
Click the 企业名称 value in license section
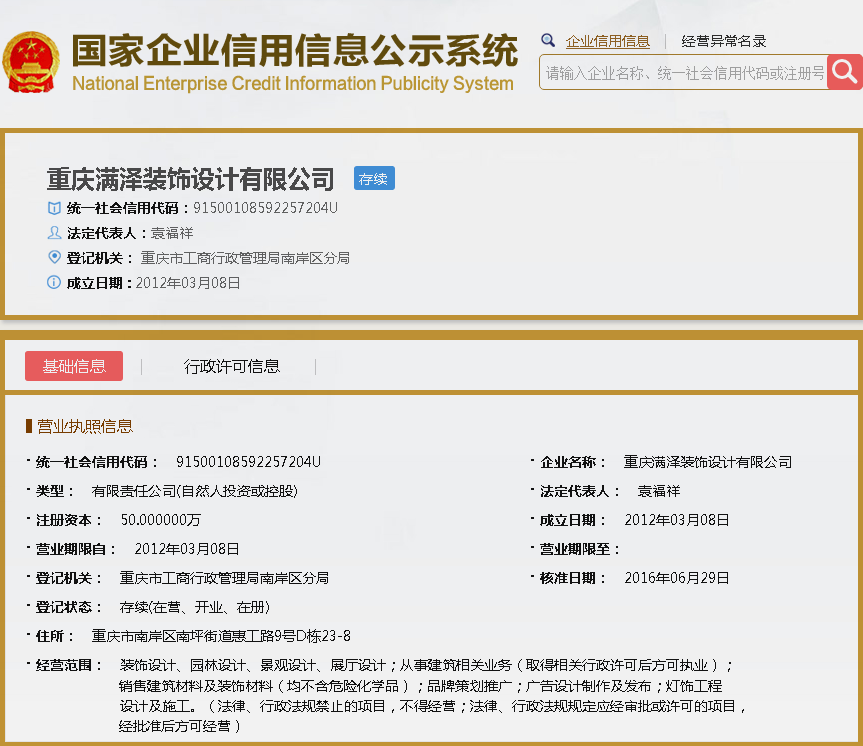coord(708,462)
